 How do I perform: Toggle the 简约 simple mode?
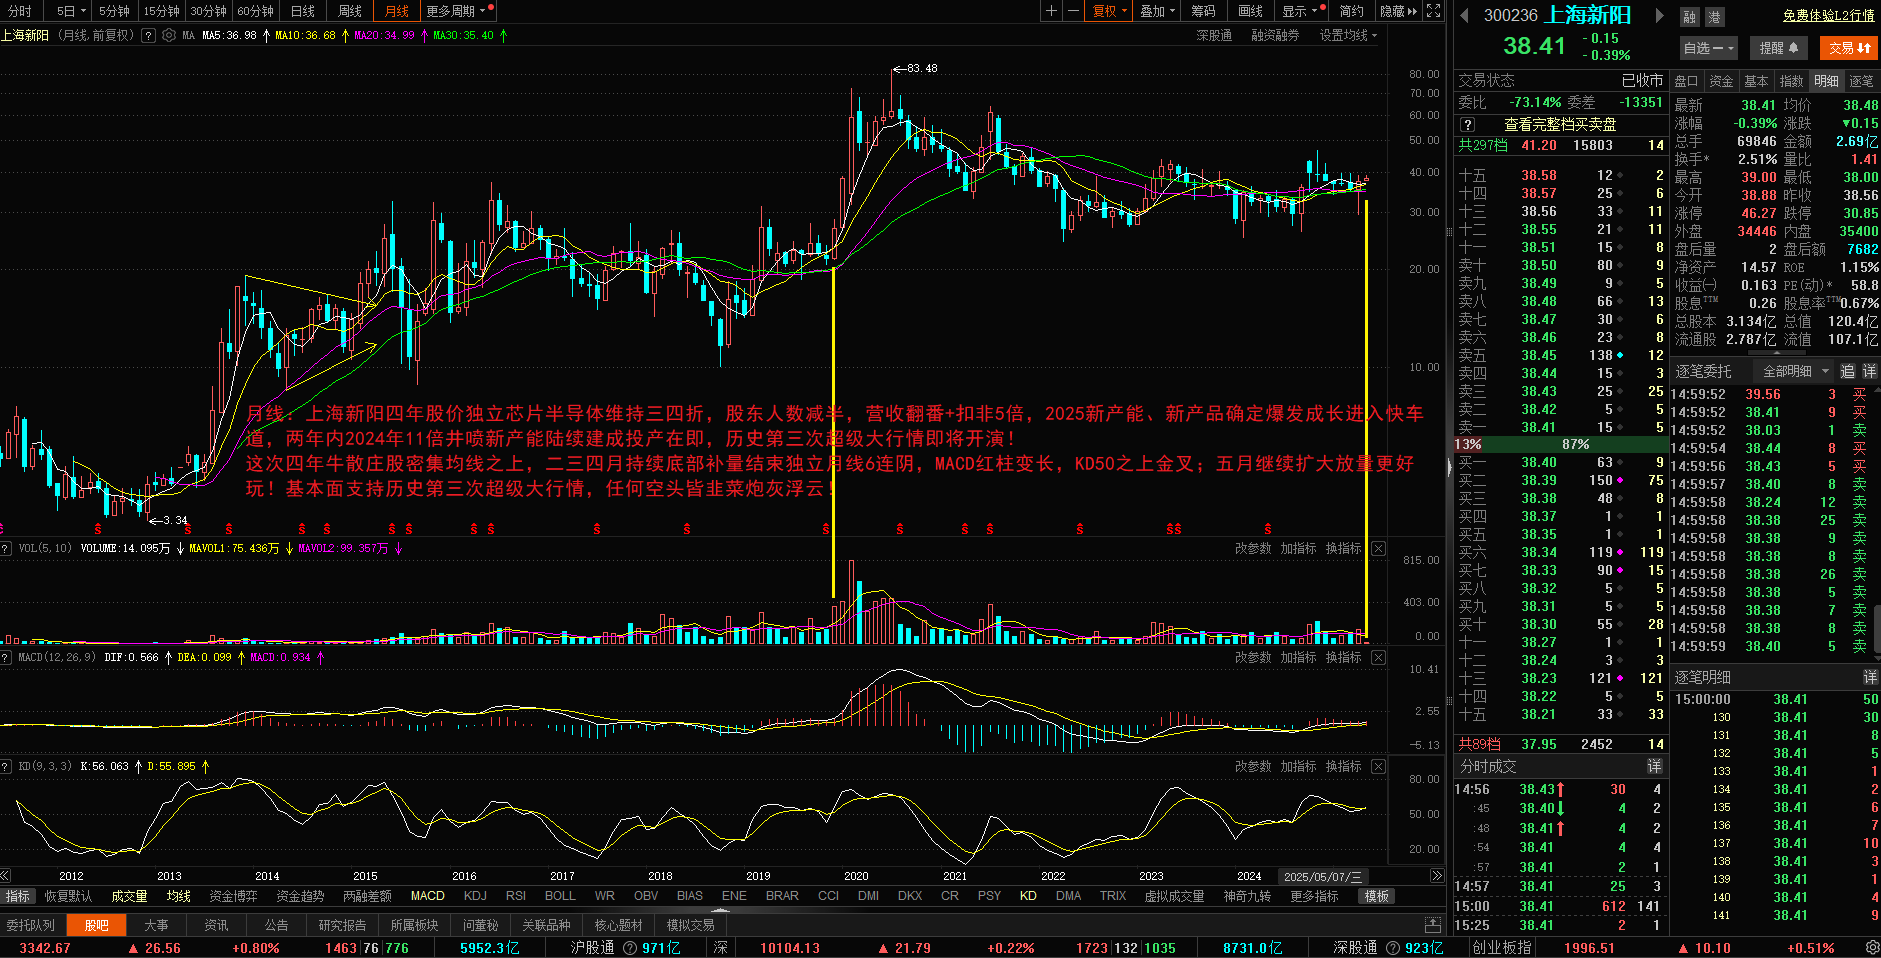click(1351, 11)
